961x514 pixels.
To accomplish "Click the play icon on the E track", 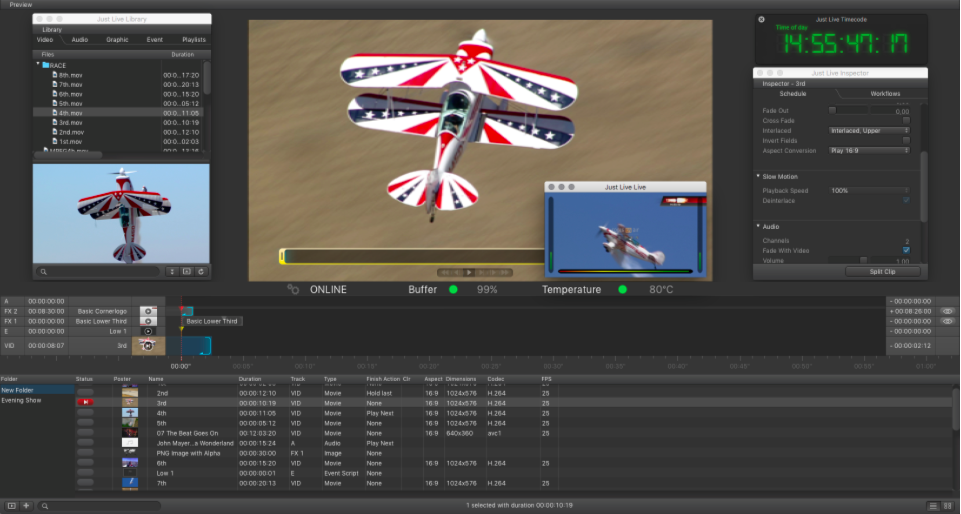I will pos(148,331).
